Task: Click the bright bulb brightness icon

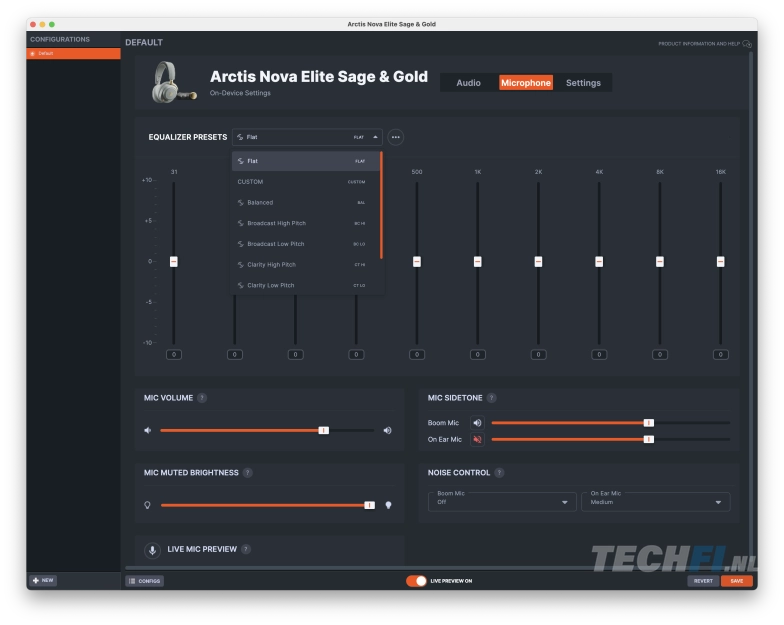Action: [388, 506]
